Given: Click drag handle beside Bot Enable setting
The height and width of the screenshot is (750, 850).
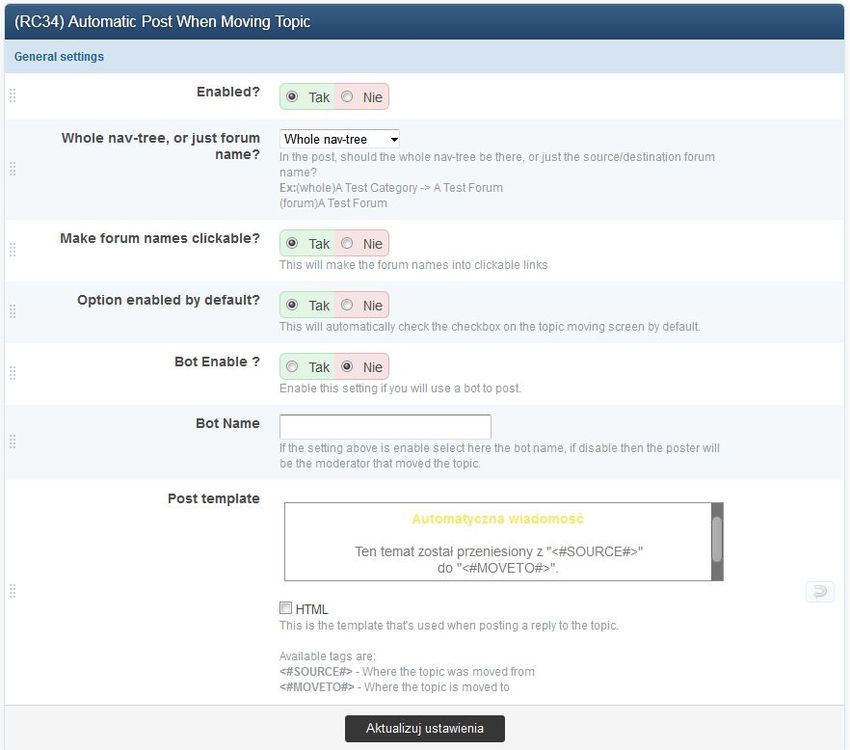Looking at the screenshot, I should 13,373.
